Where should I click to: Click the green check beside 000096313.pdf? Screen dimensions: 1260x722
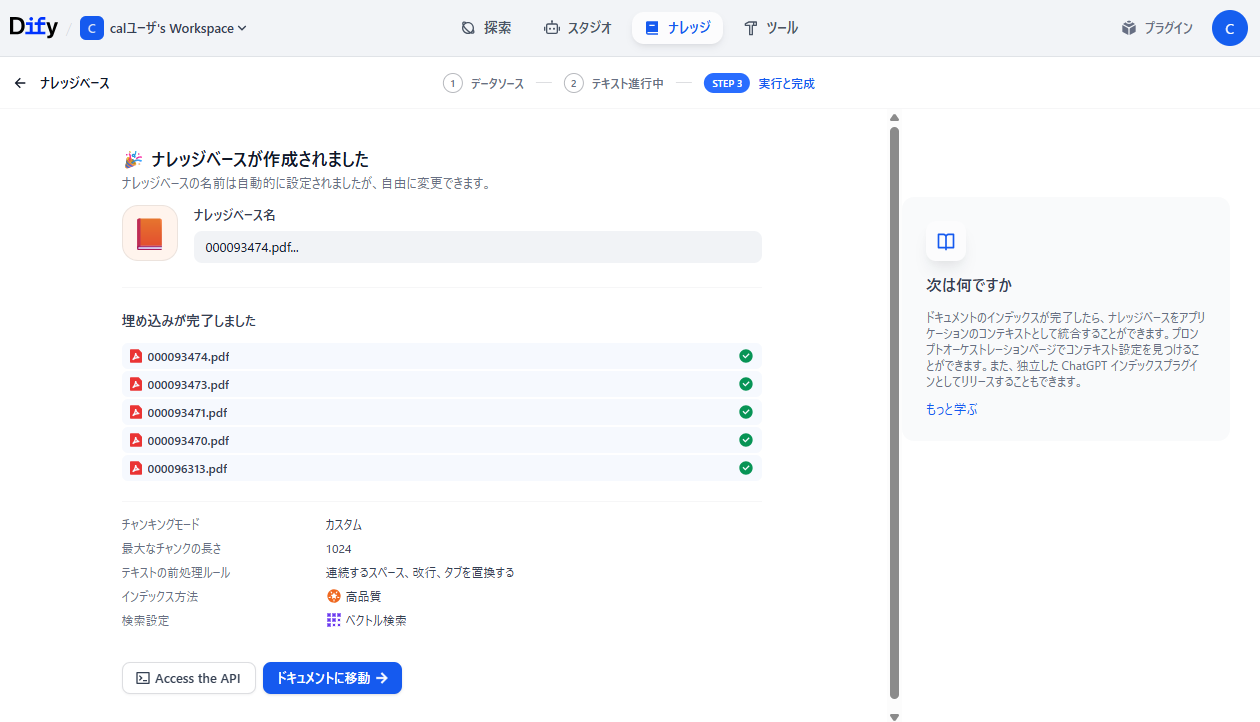coord(745,467)
